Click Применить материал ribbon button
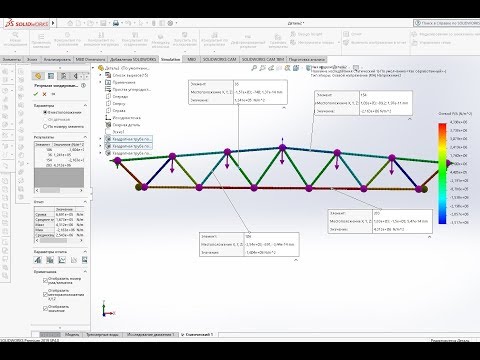 [41, 41]
